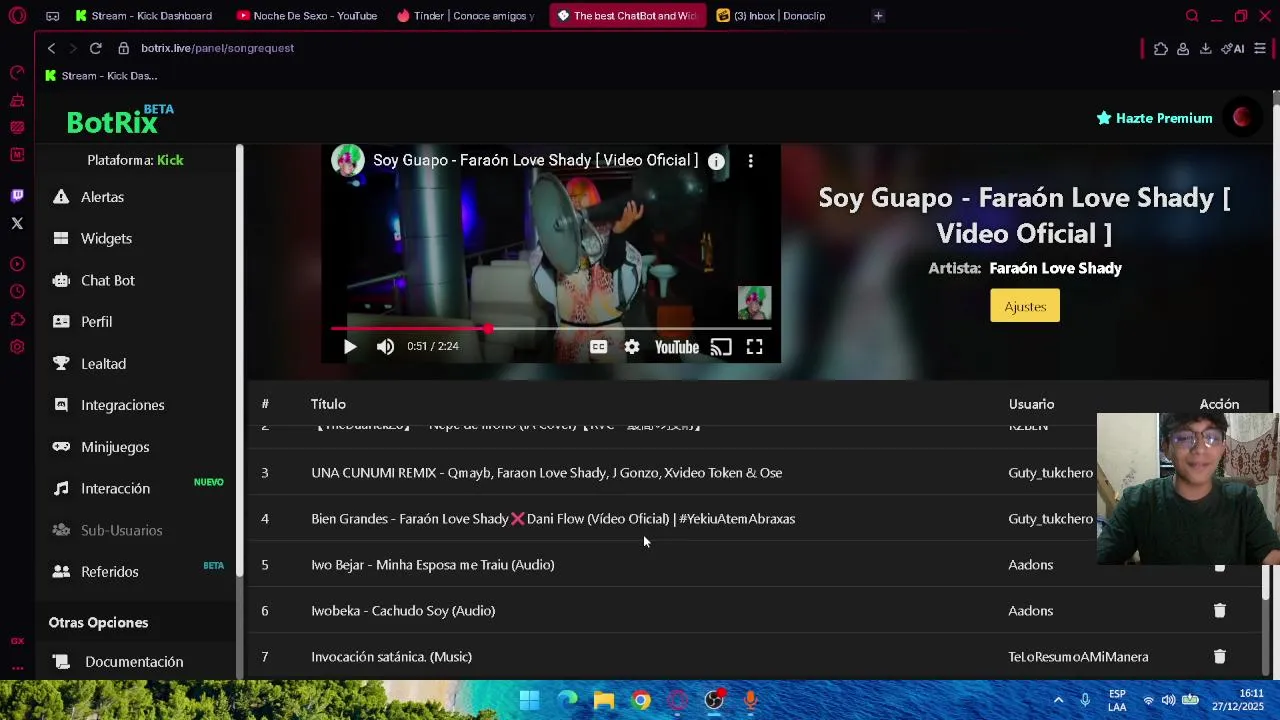Open Integraciones in the sidebar

pos(122,405)
